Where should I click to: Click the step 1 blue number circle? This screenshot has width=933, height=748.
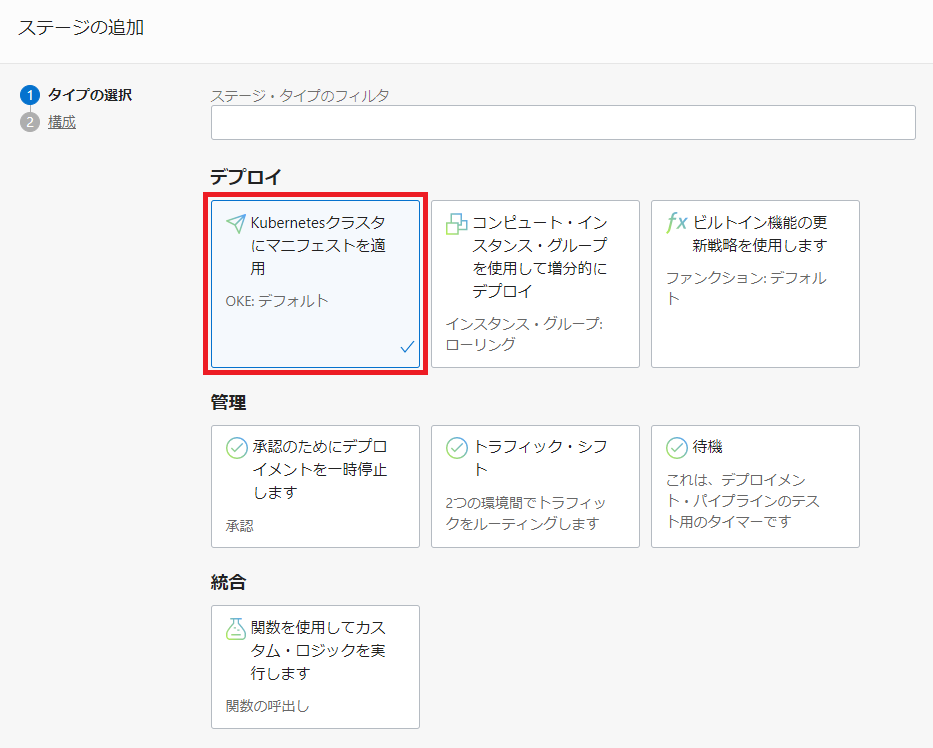click(x=29, y=95)
